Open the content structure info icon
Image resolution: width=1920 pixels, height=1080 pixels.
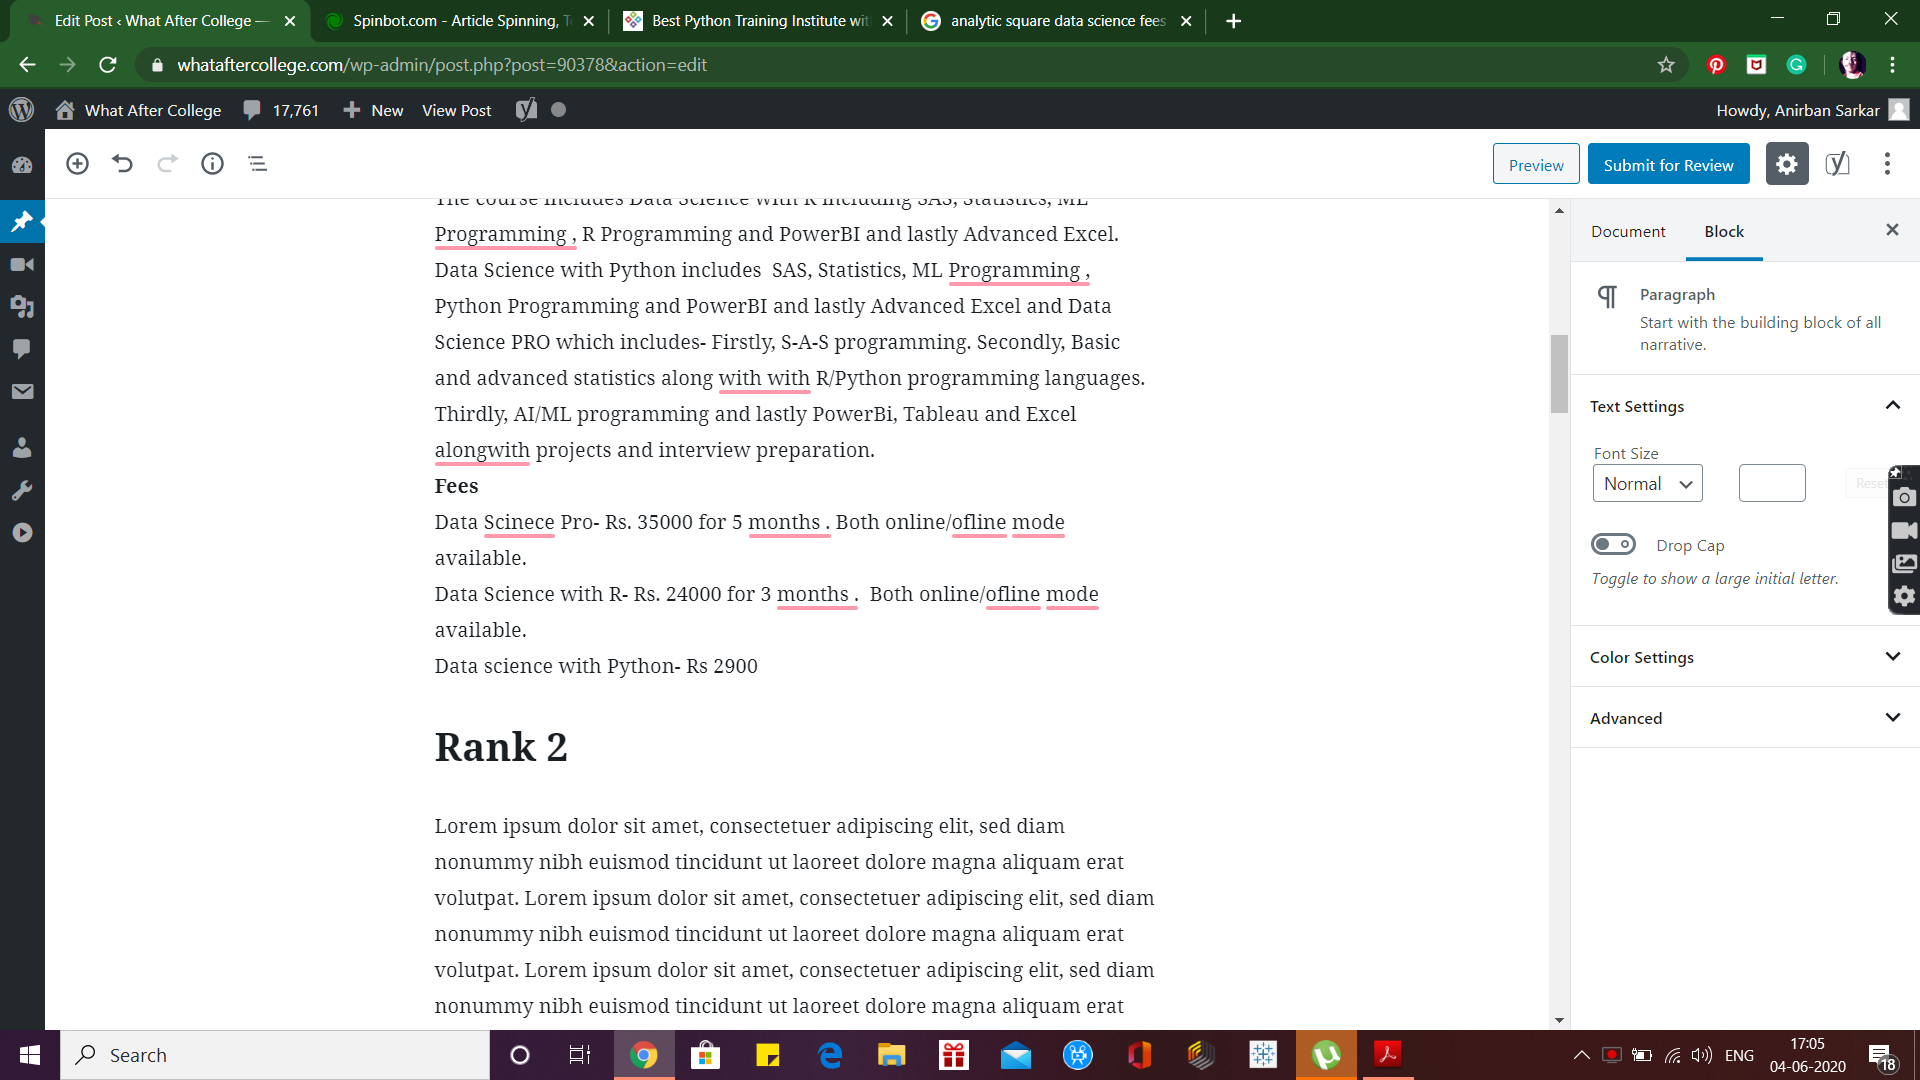click(x=212, y=164)
